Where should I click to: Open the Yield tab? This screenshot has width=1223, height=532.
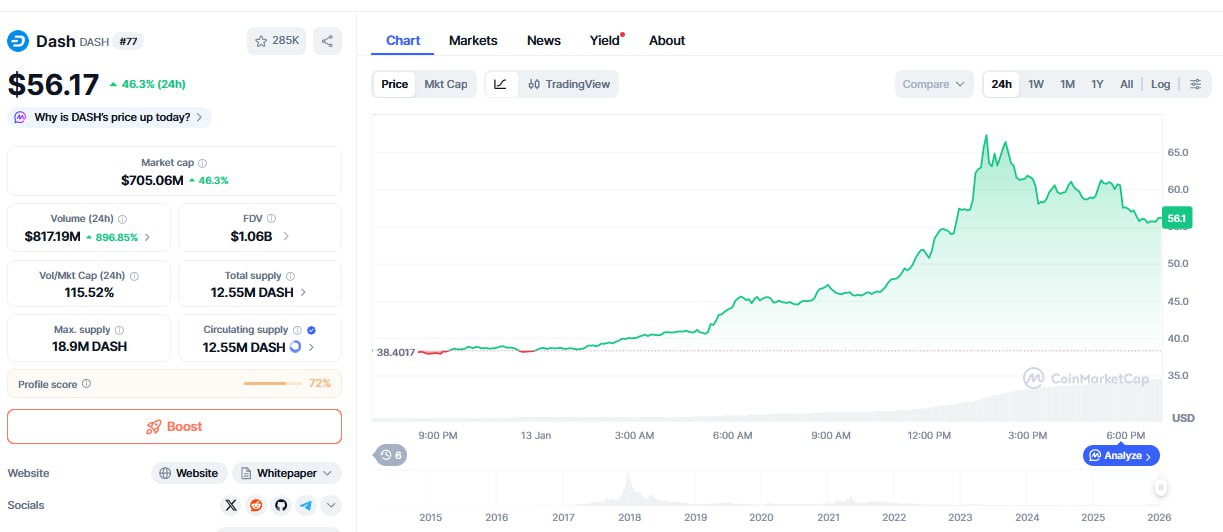coord(604,41)
